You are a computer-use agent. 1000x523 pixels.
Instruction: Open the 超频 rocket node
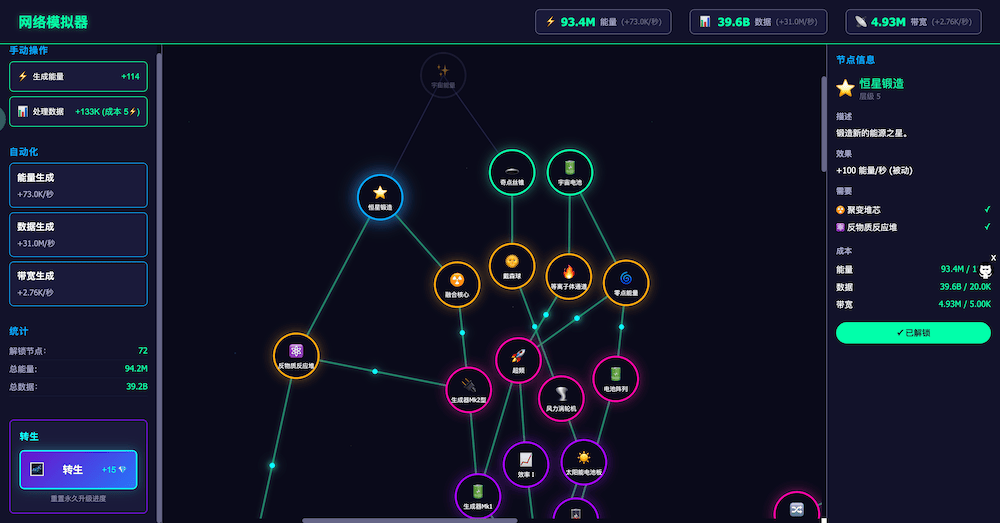click(518, 359)
